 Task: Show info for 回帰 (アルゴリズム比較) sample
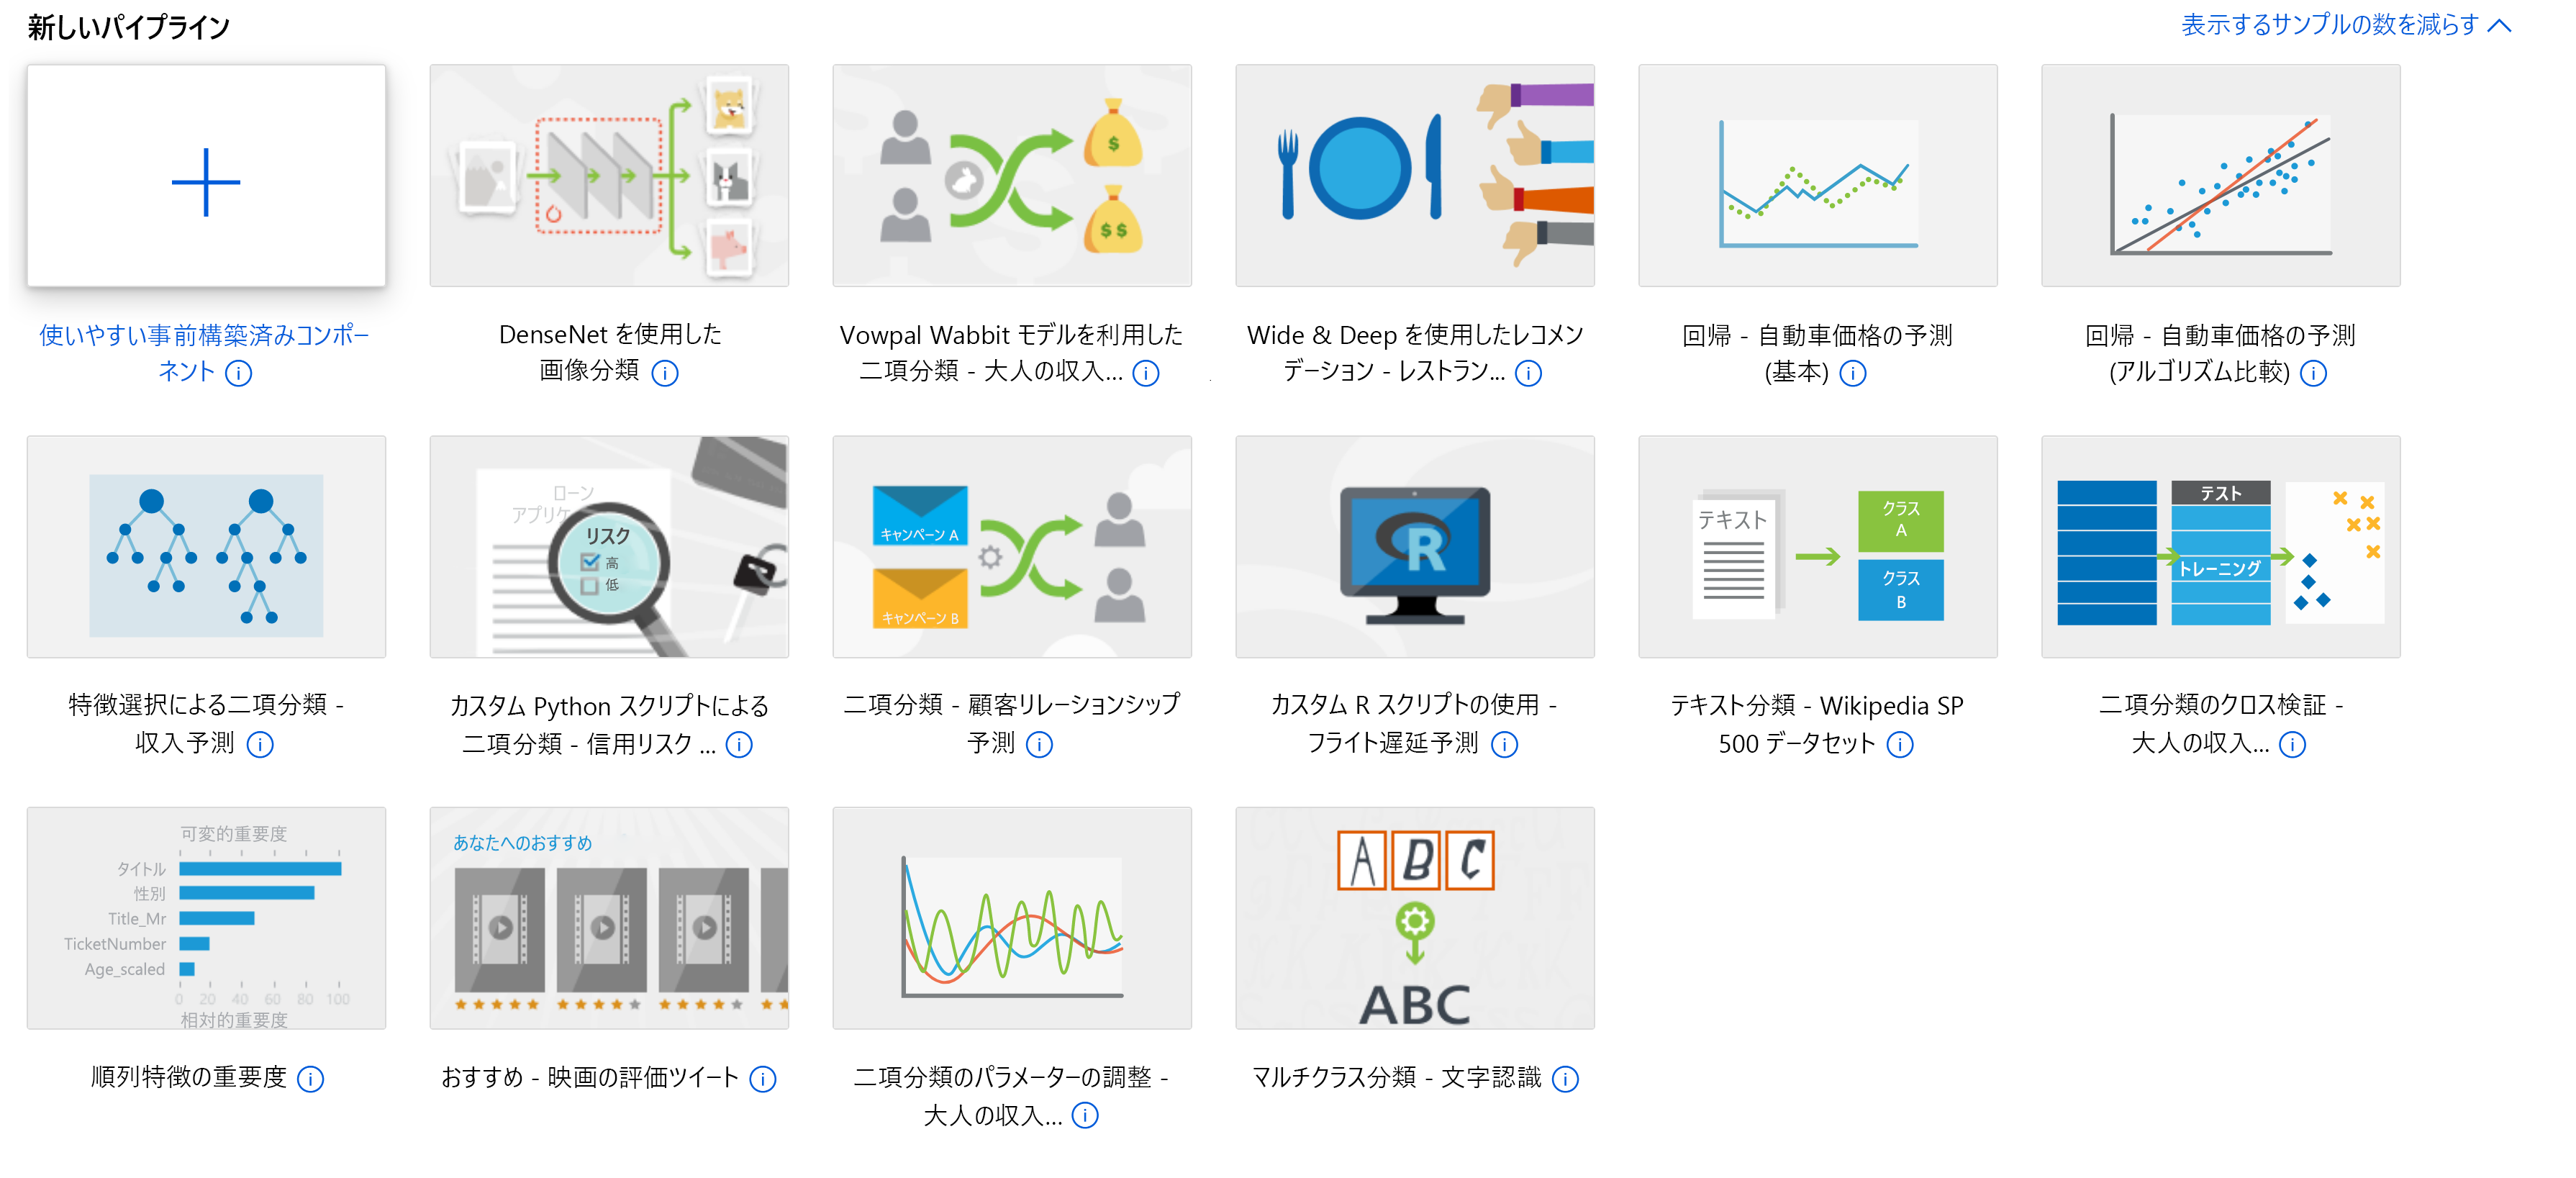[2314, 373]
